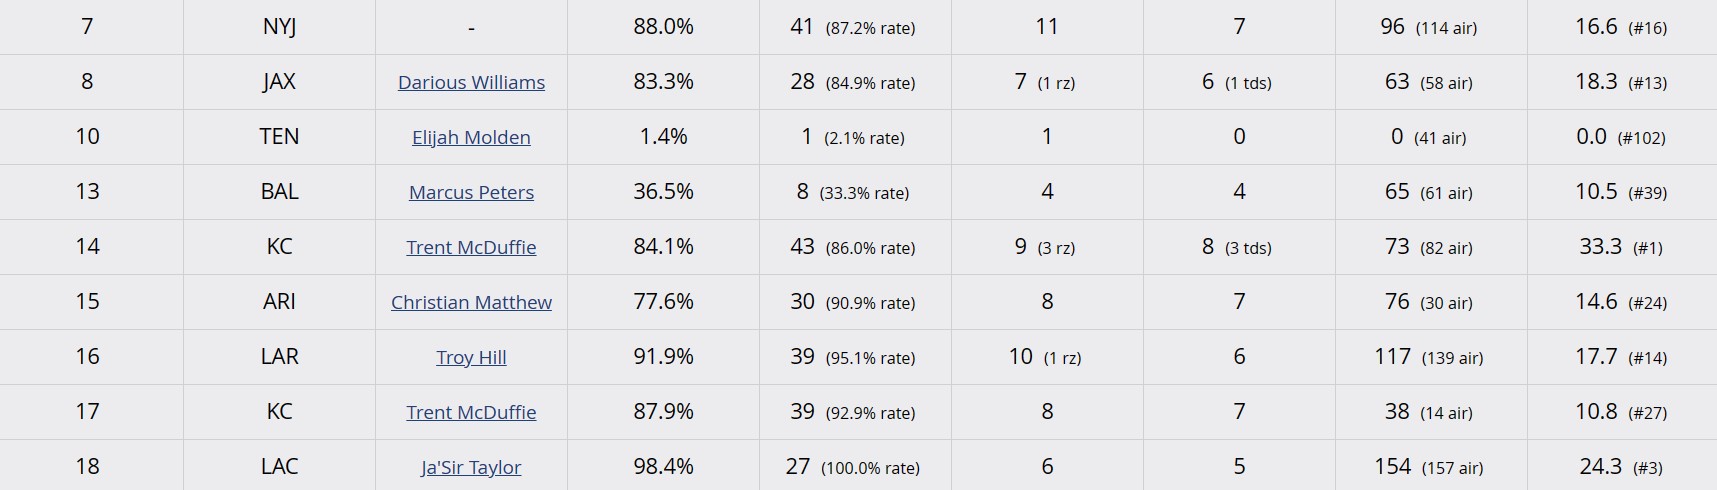1717x490 pixels.
Task: Select Trent McDuffie link in week 17 row
Action: (471, 413)
